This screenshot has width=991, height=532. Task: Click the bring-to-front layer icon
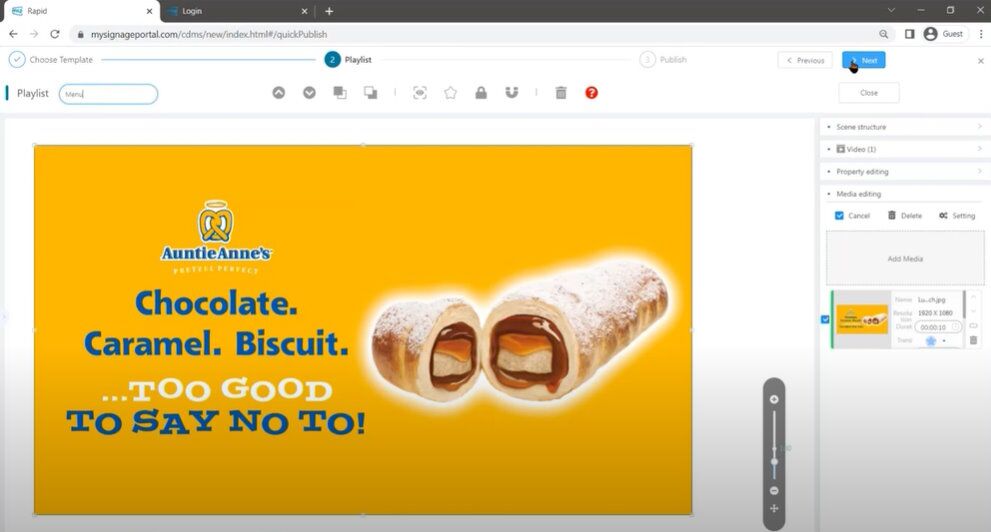pyautogui.click(x=339, y=93)
